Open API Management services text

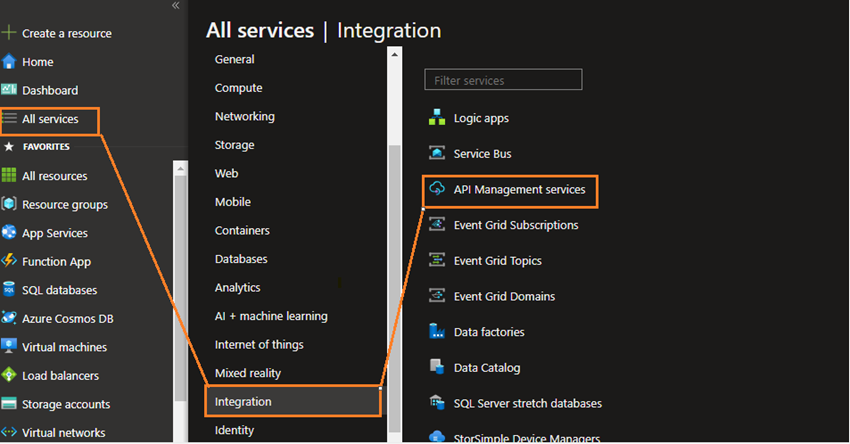coord(519,189)
